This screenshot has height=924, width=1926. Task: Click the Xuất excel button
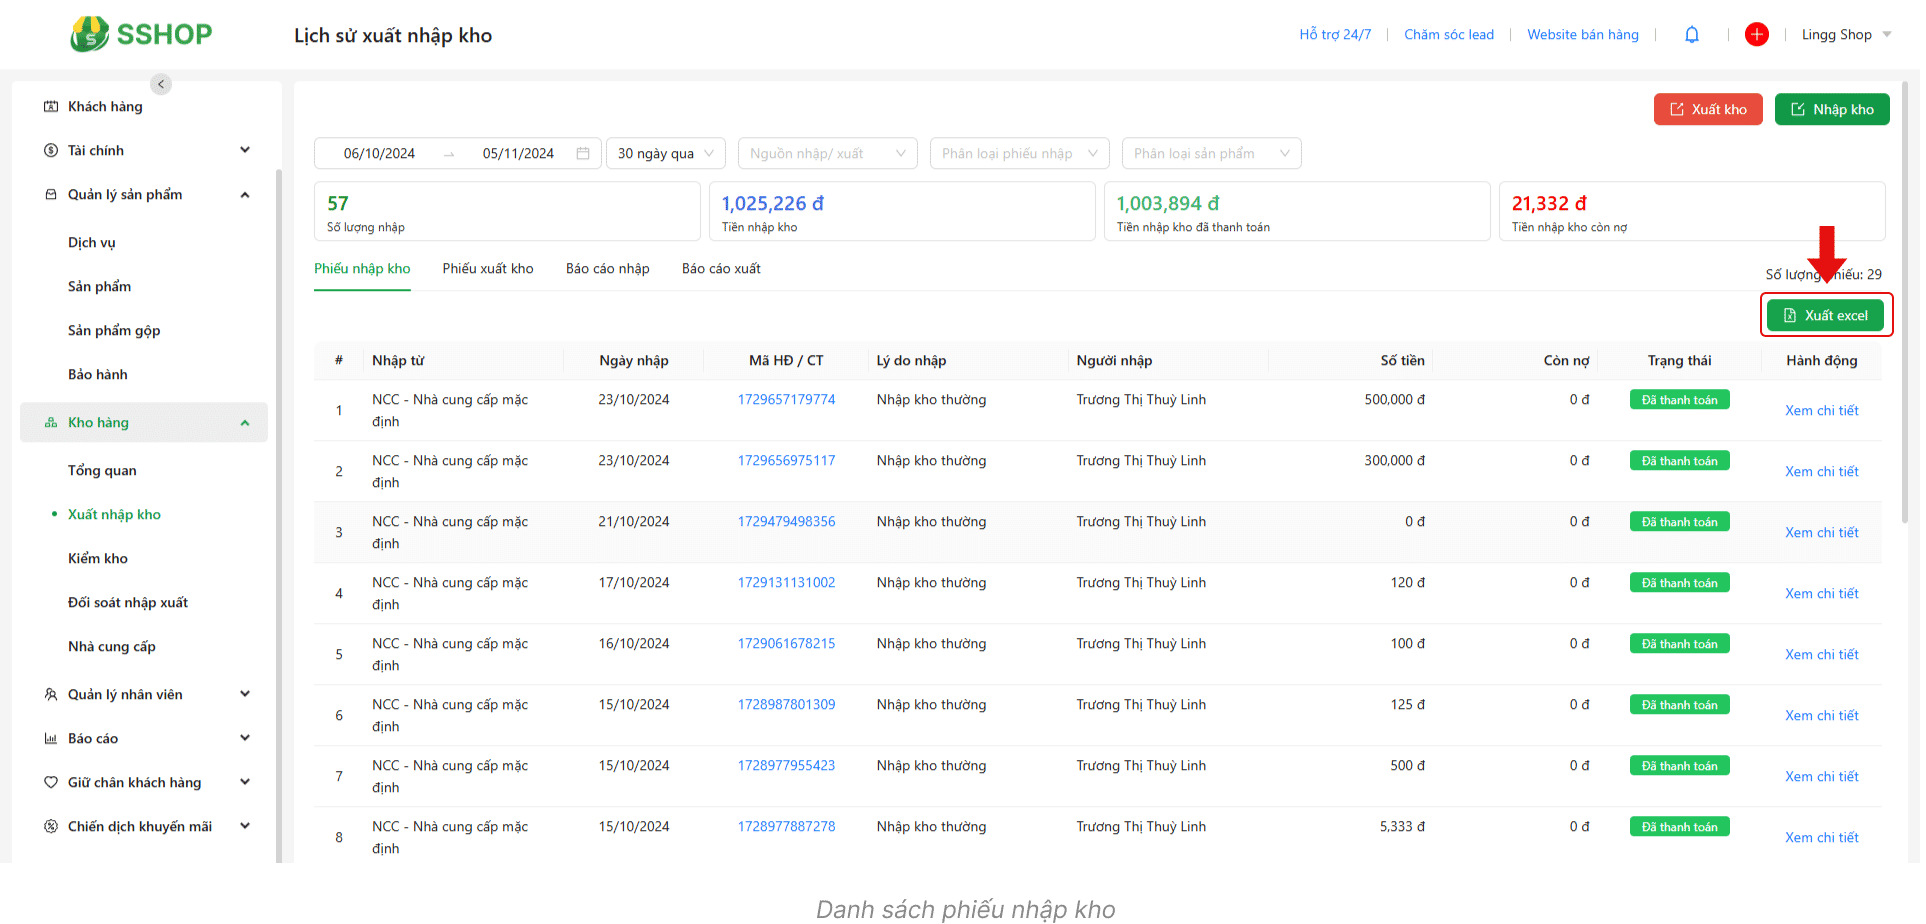coord(1825,316)
